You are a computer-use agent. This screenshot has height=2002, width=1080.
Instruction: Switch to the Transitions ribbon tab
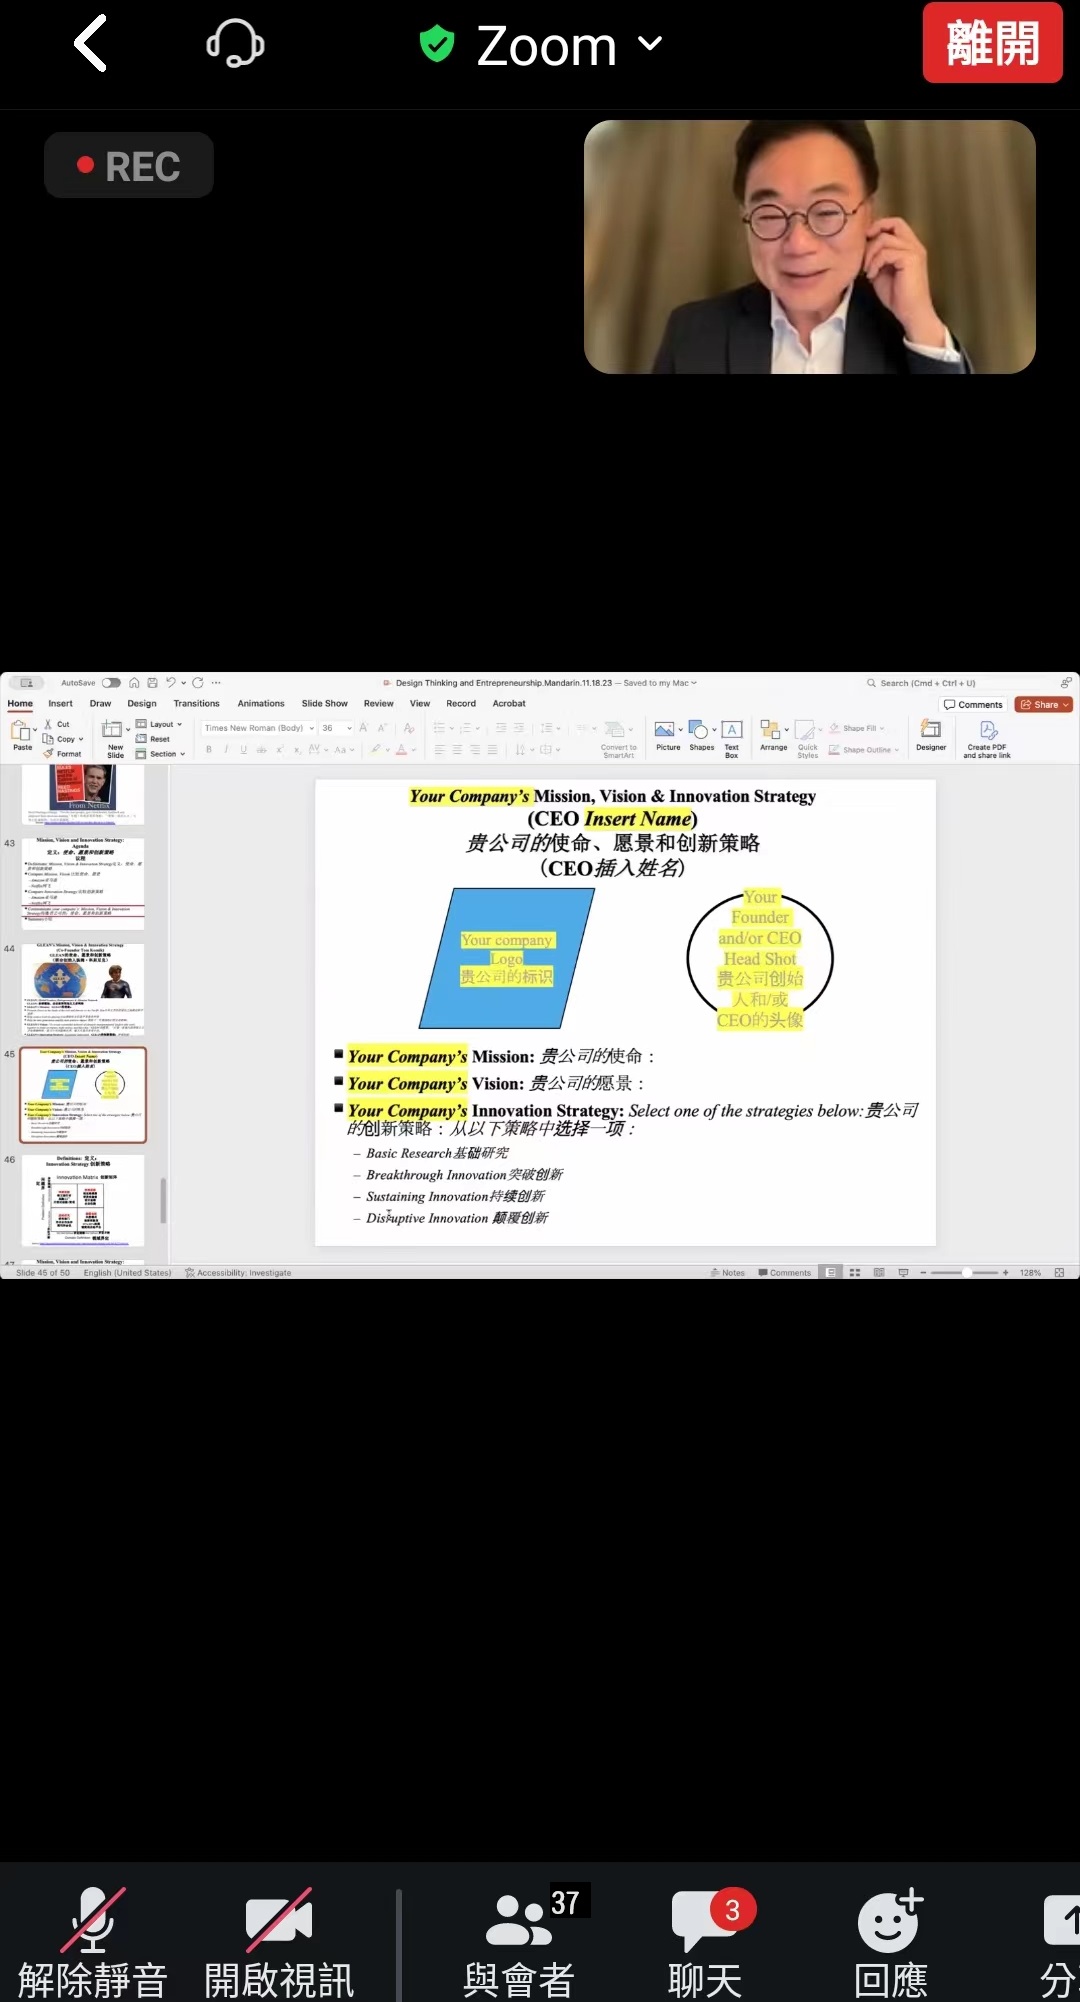(x=196, y=704)
